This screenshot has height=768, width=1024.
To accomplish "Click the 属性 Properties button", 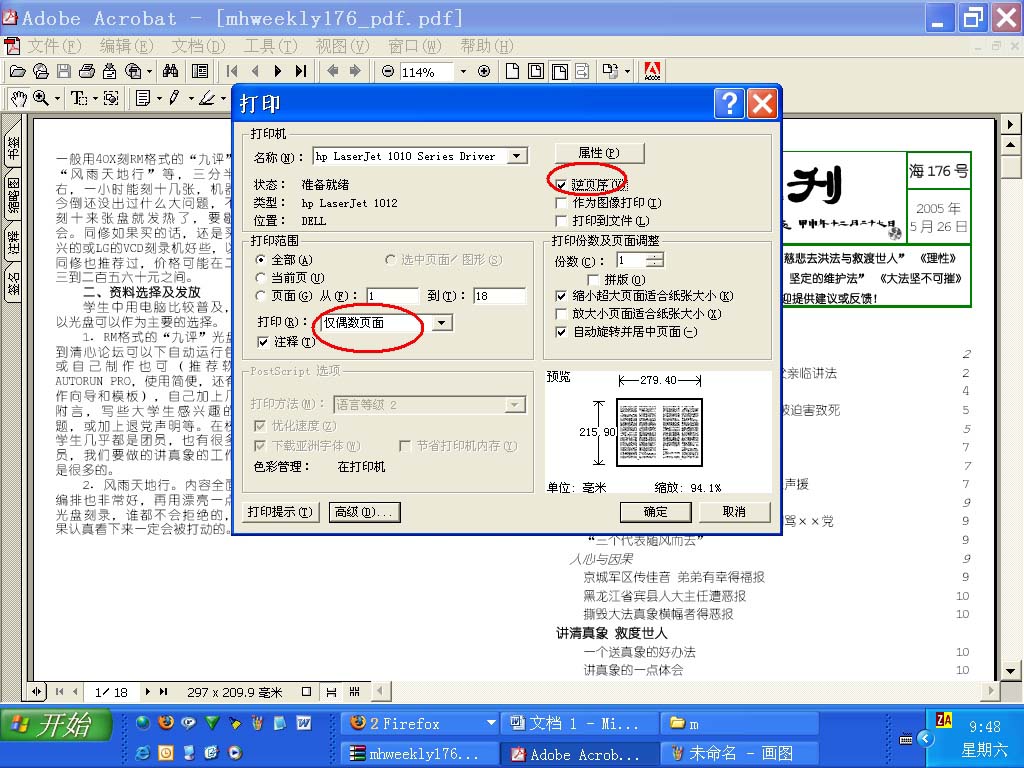I will click(599, 153).
